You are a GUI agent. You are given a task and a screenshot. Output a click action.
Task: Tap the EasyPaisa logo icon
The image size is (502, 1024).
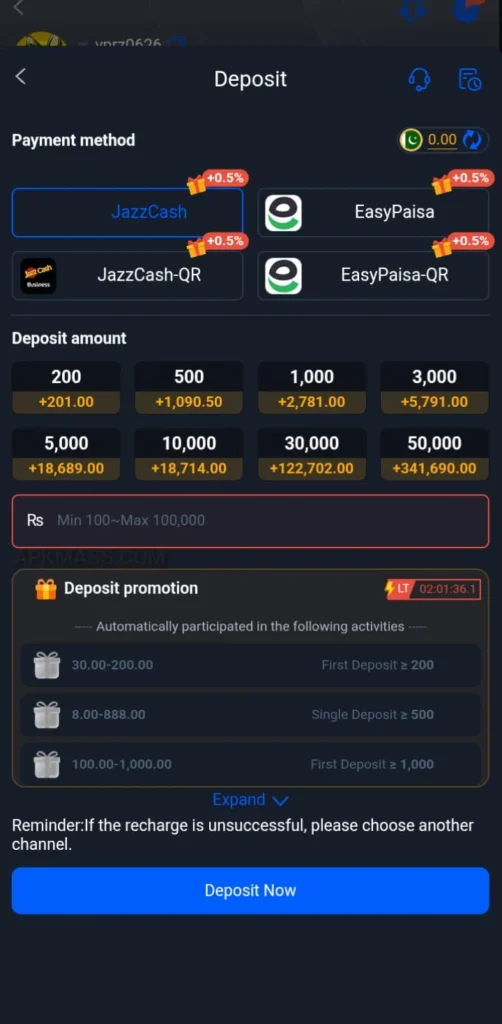click(283, 213)
